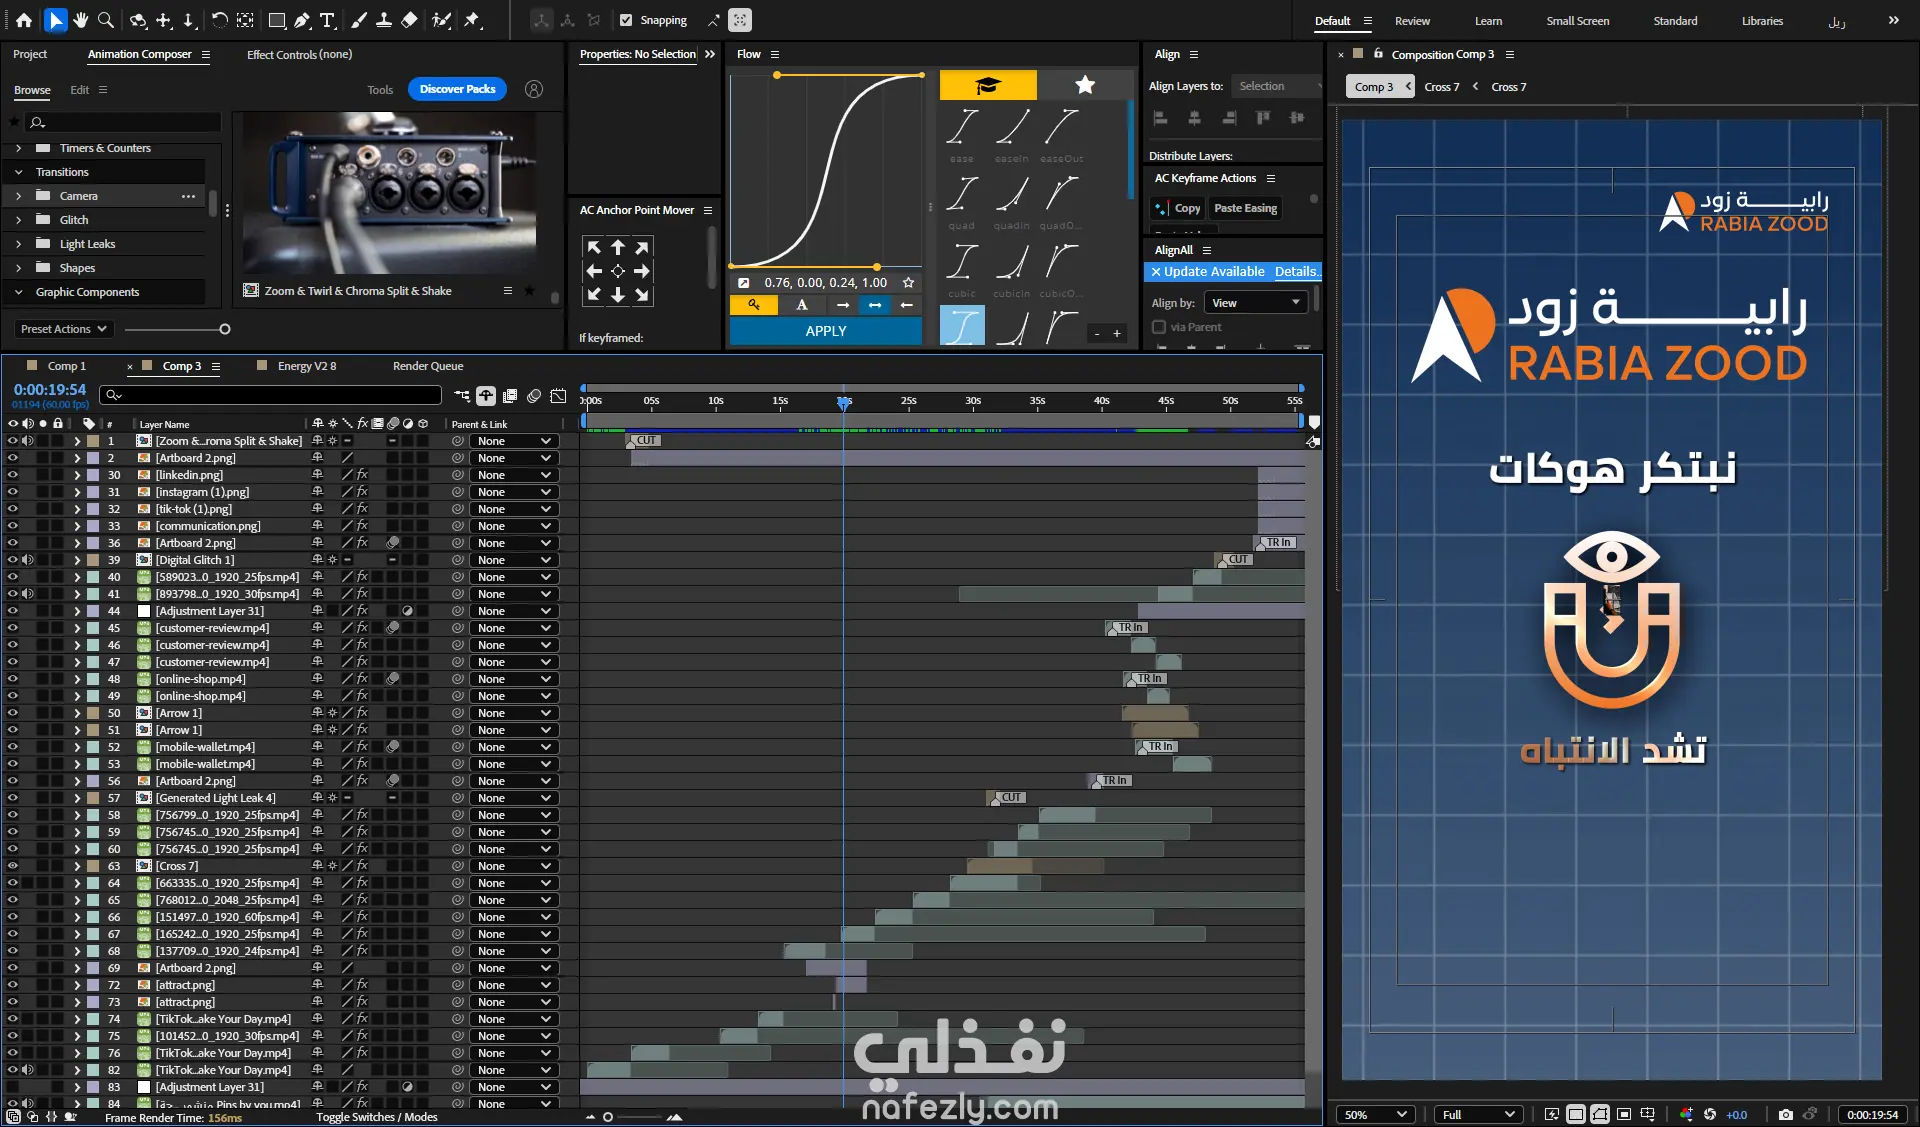This screenshot has height=1127, width=1920.
Task: Enable the via Parent checkbox
Action: 1159,327
